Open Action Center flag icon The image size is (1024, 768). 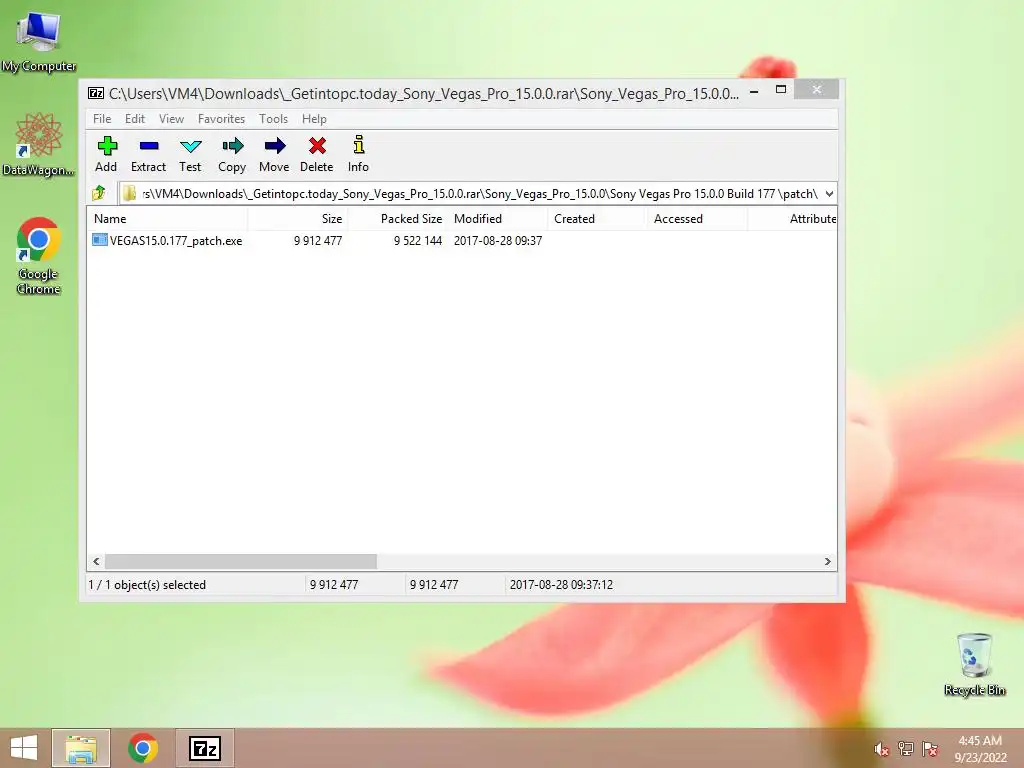click(930, 748)
